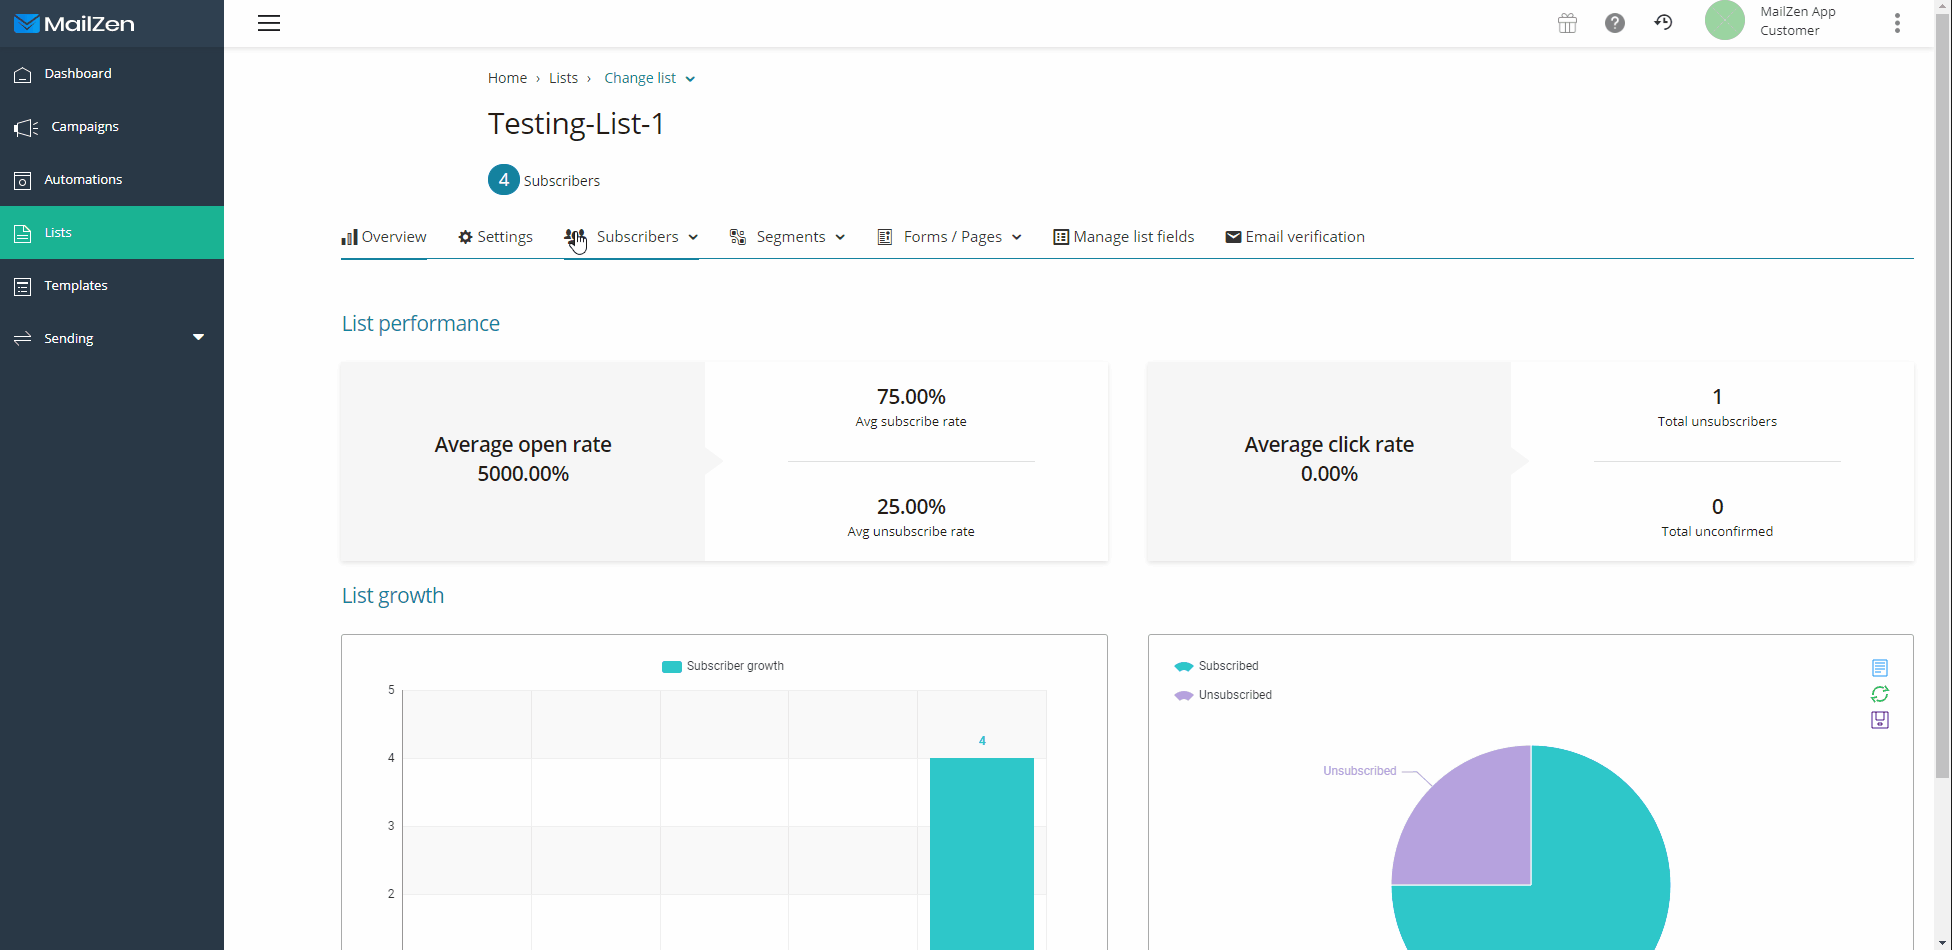The image size is (1952, 950).
Task: Expand the Segments dropdown arrow
Action: (840, 238)
